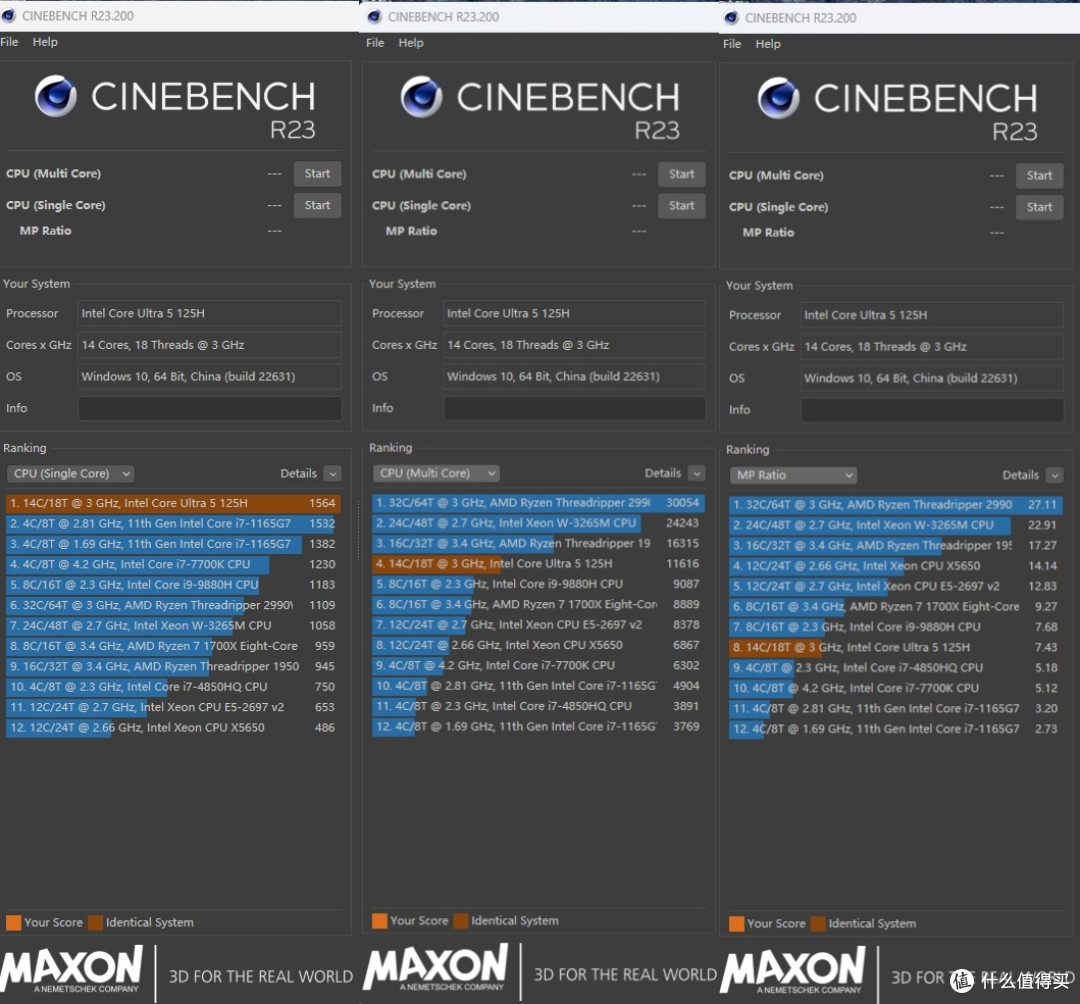Click the Cinebench sphere logo in right window

tap(779, 98)
